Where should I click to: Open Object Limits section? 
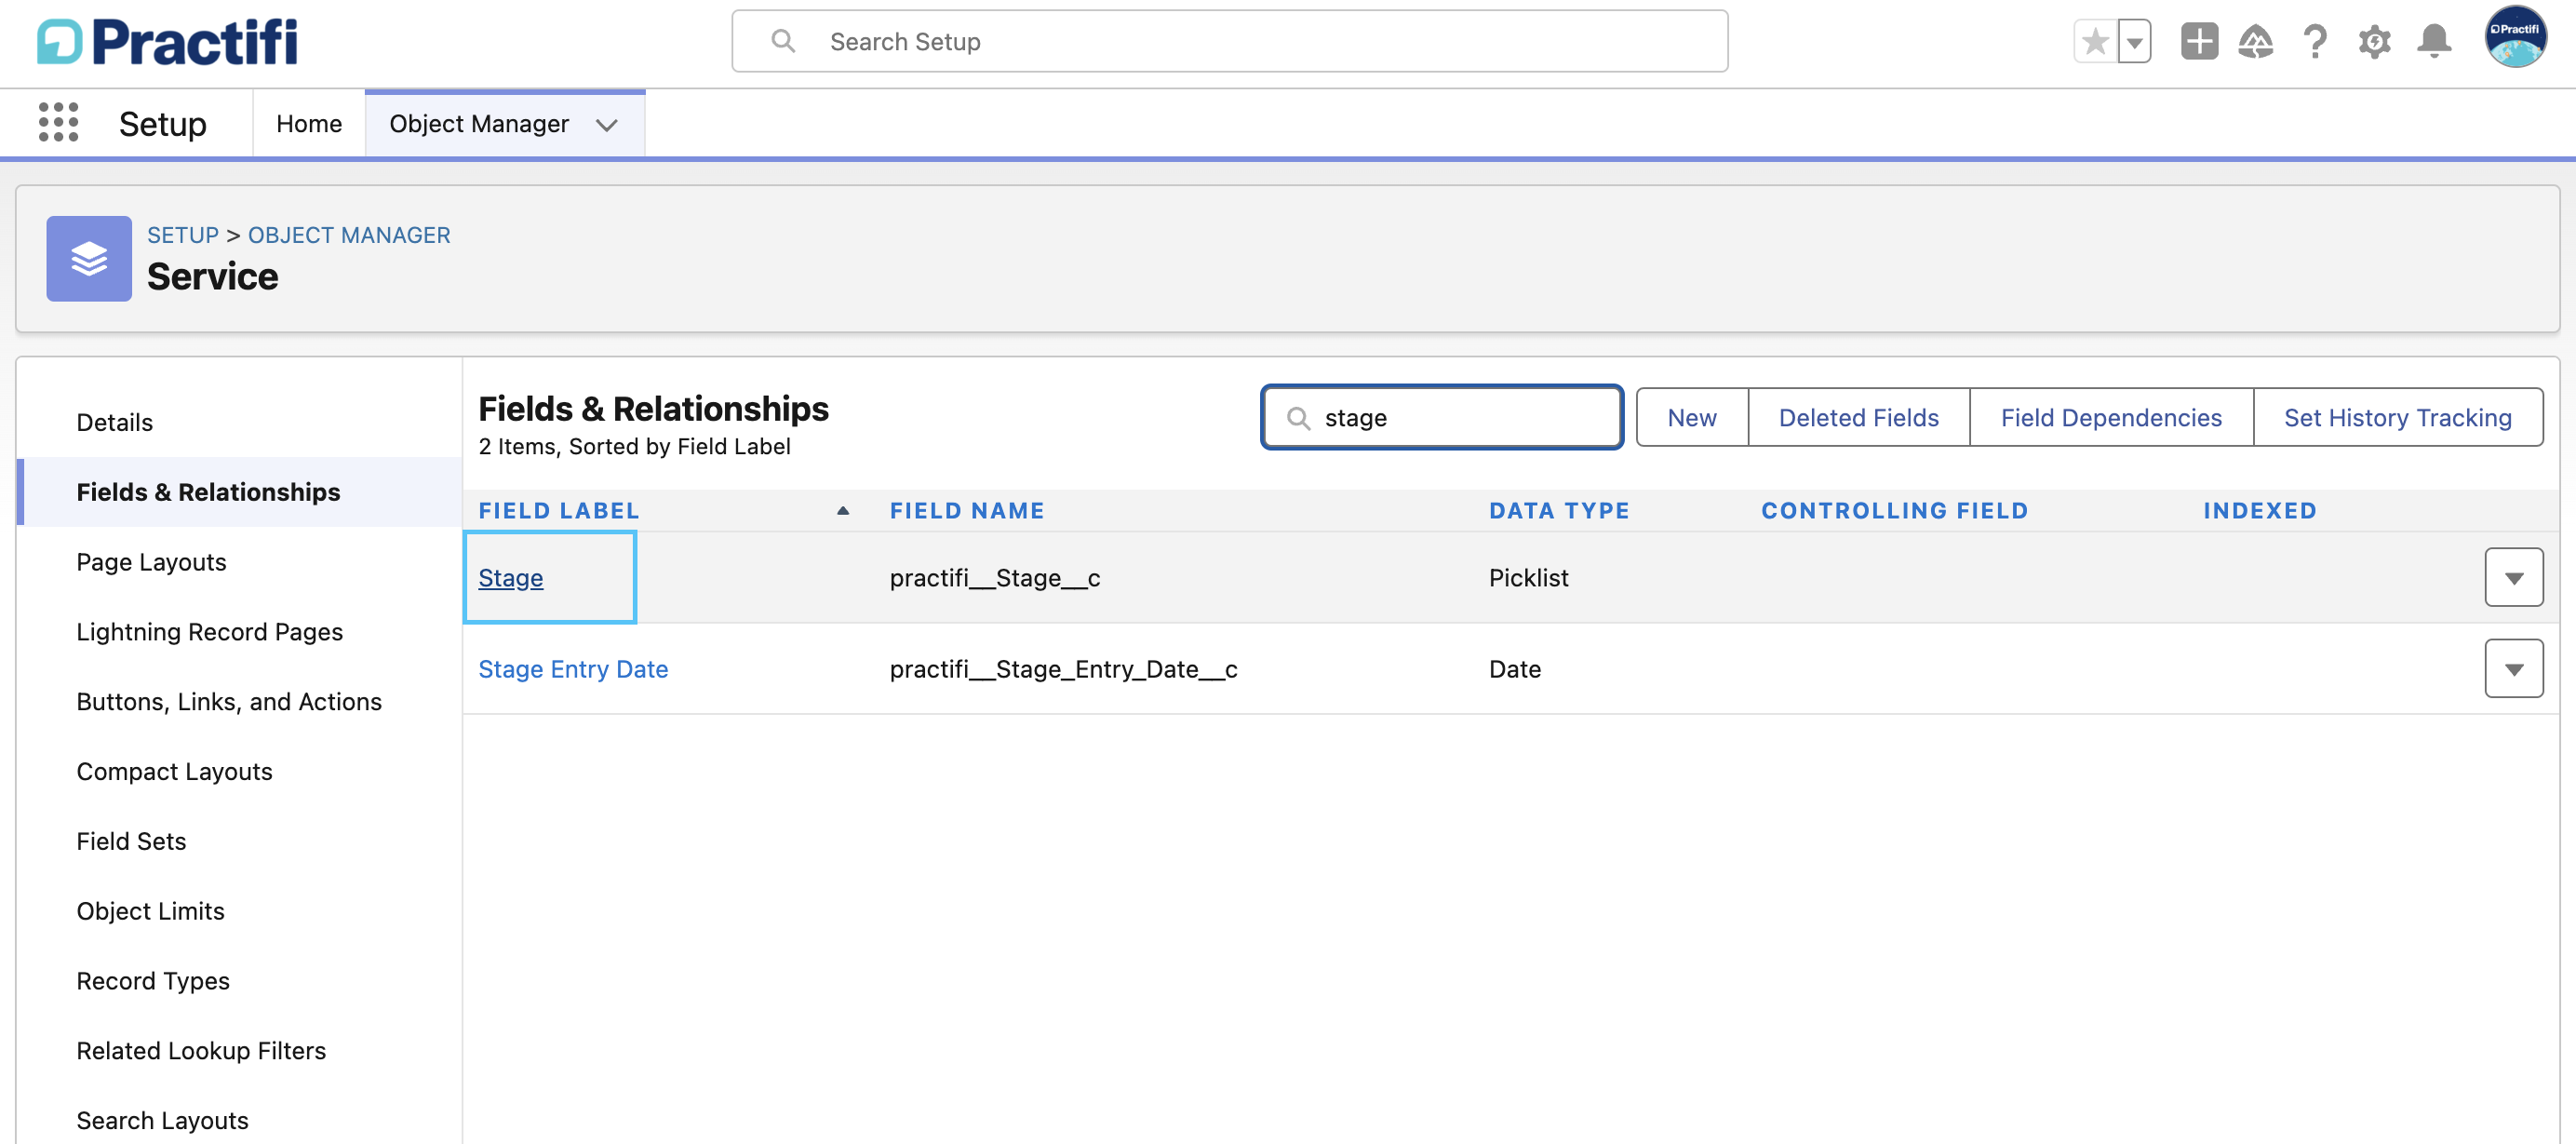click(x=150, y=910)
